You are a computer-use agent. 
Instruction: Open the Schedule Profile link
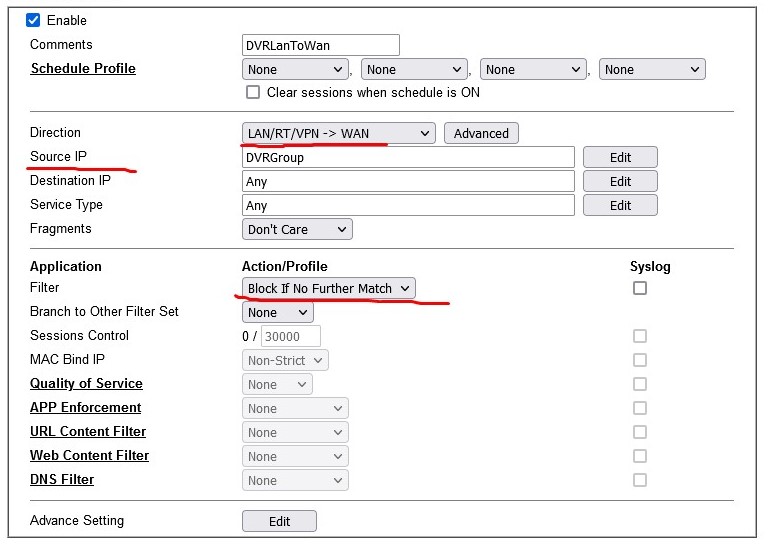click(x=83, y=69)
